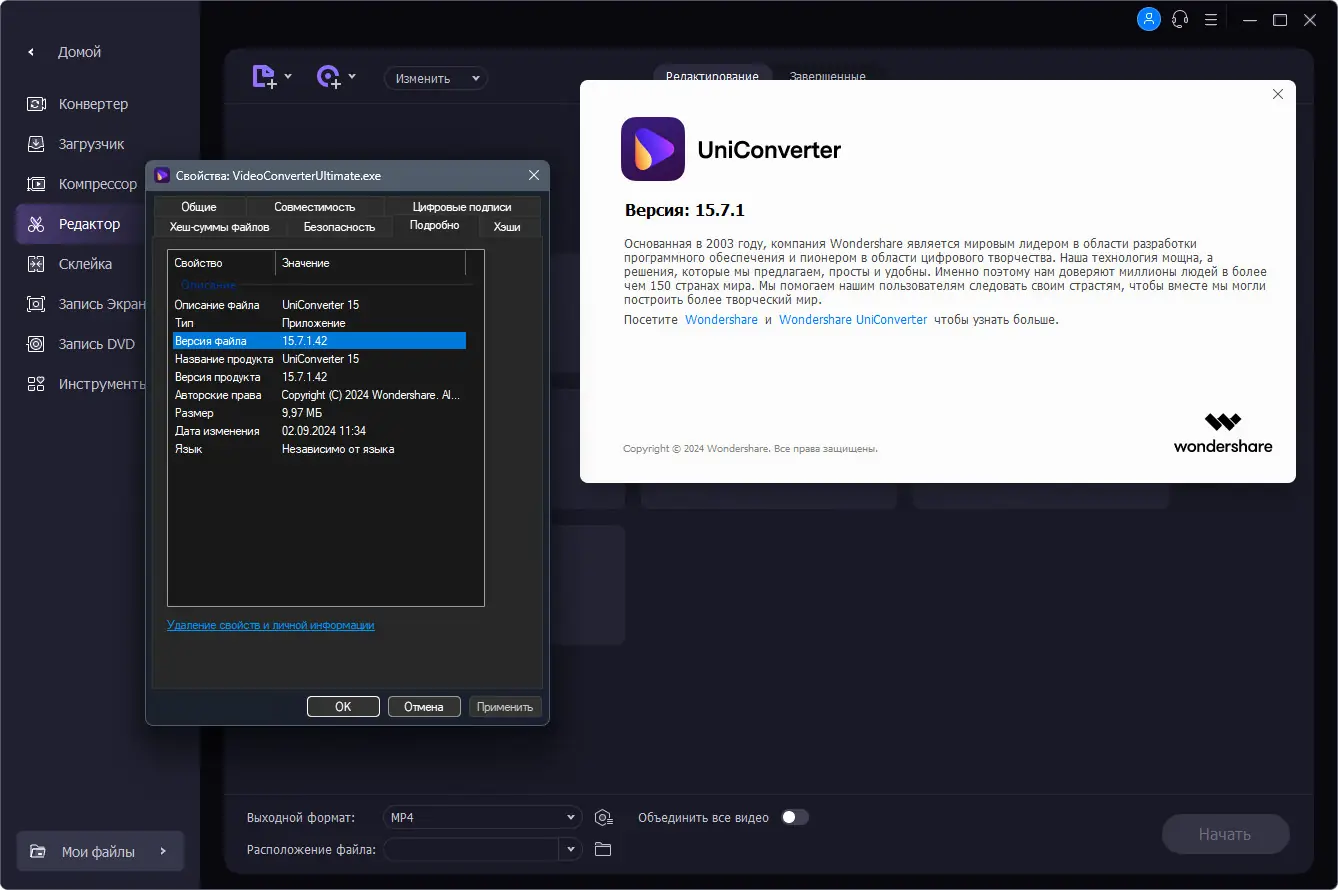Viewport: 1338px width, 890px height.
Task: Select the Версия продукта row
Action: (319, 377)
